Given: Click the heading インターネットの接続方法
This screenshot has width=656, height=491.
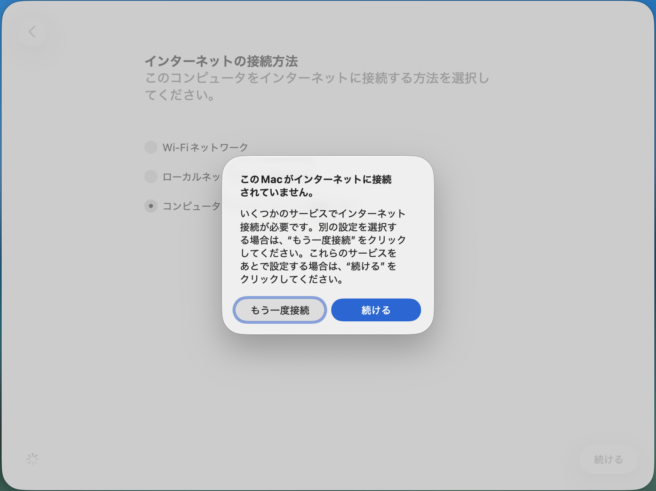Looking at the screenshot, I should click(221, 61).
